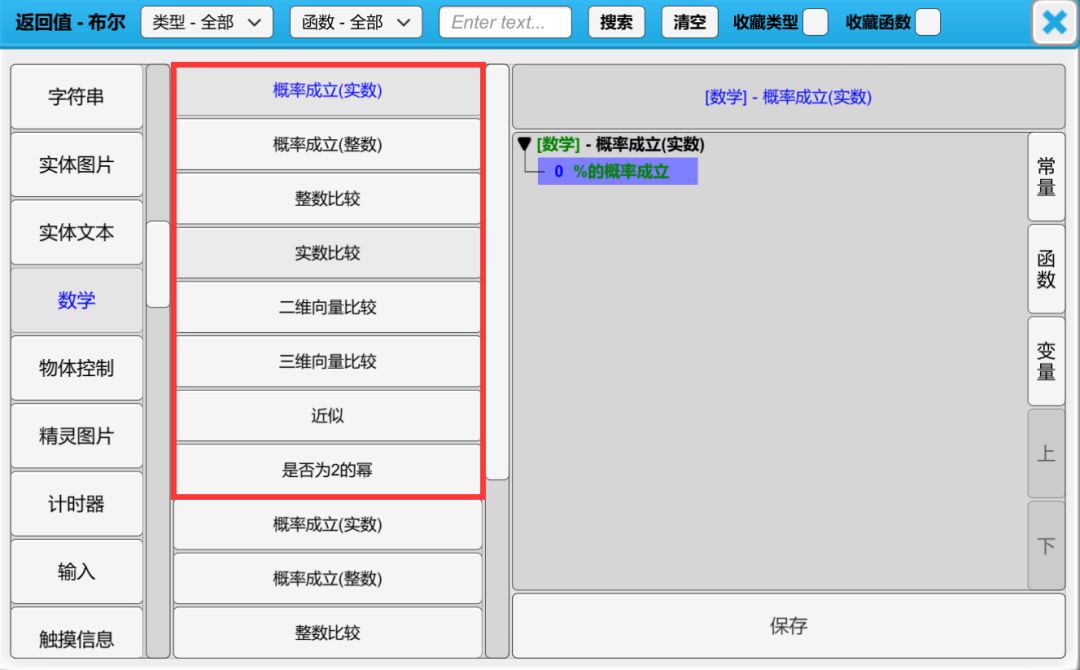Click the 上 move-up button
1080x670 pixels.
(x=1046, y=453)
